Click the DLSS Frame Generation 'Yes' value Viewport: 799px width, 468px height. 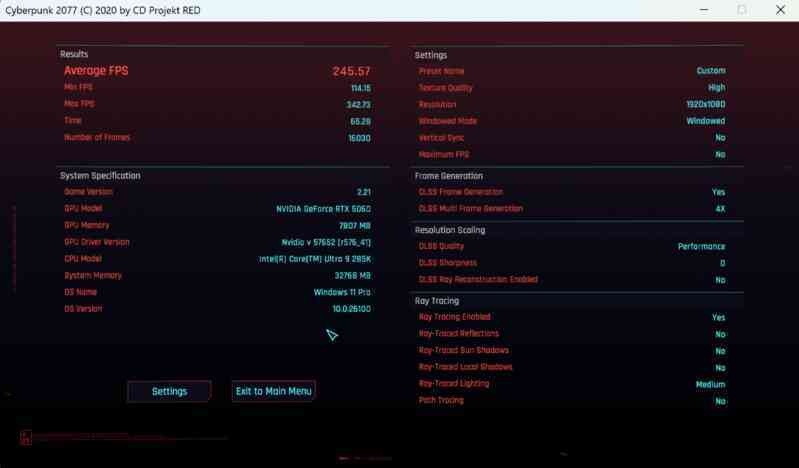pos(718,192)
